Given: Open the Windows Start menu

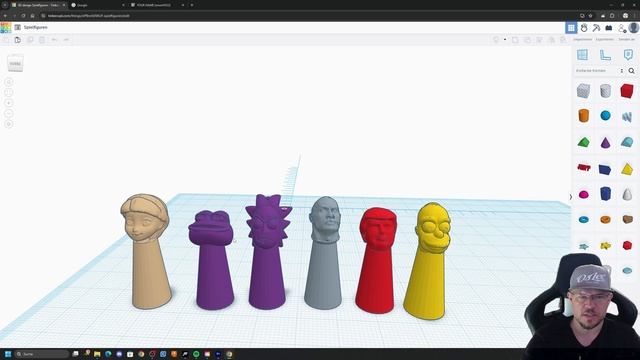Looking at the screenshot, I should coord(8,354).
